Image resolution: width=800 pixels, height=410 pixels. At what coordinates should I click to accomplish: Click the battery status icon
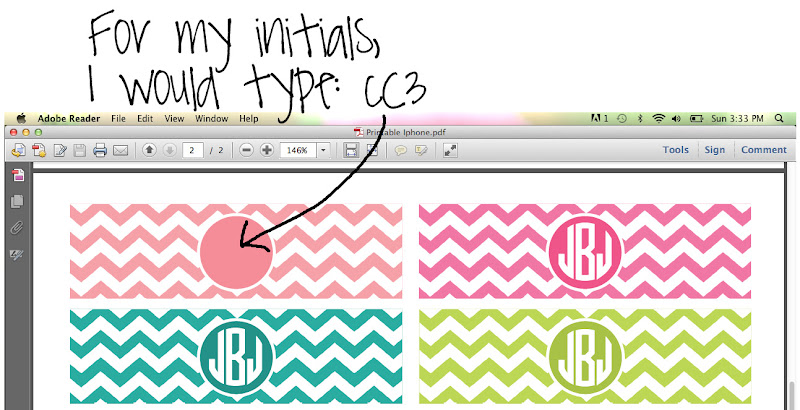(x=696, y=118)
